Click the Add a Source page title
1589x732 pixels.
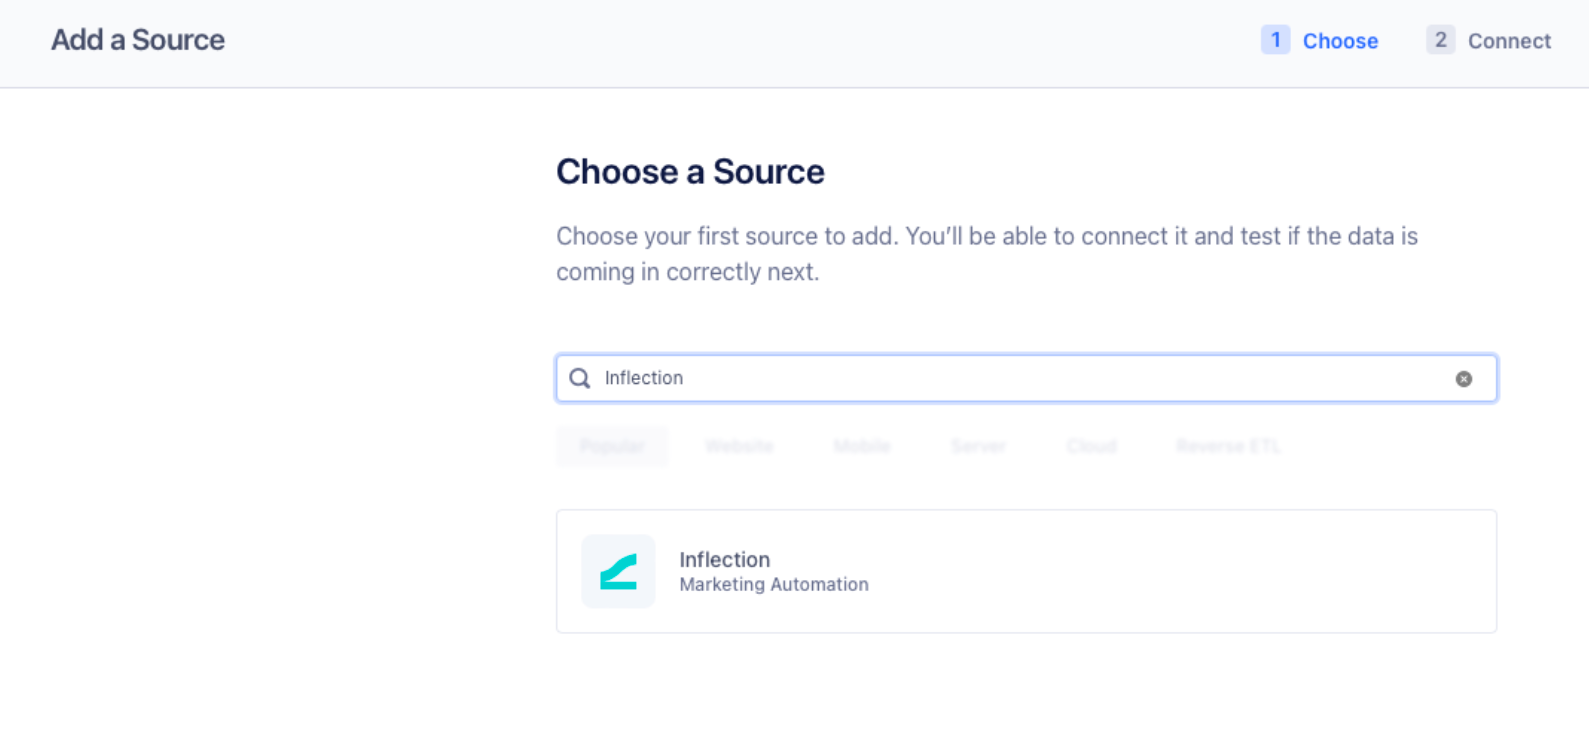[138, 40]
